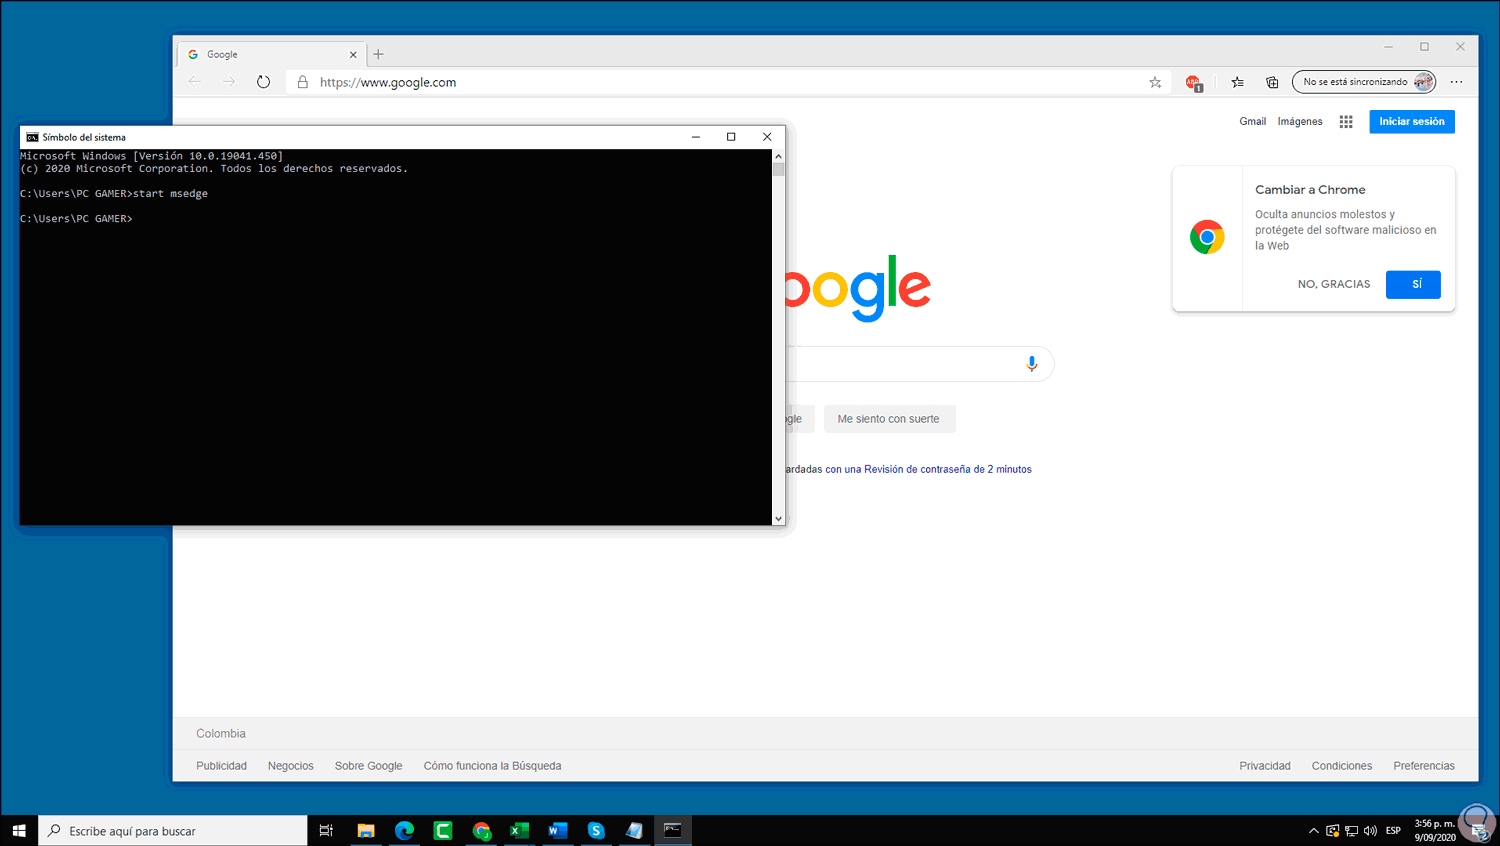The height and width of the screenshot is (846, 1500).
Task: Click the back arrow in Edge
Action: pos(195,82)
